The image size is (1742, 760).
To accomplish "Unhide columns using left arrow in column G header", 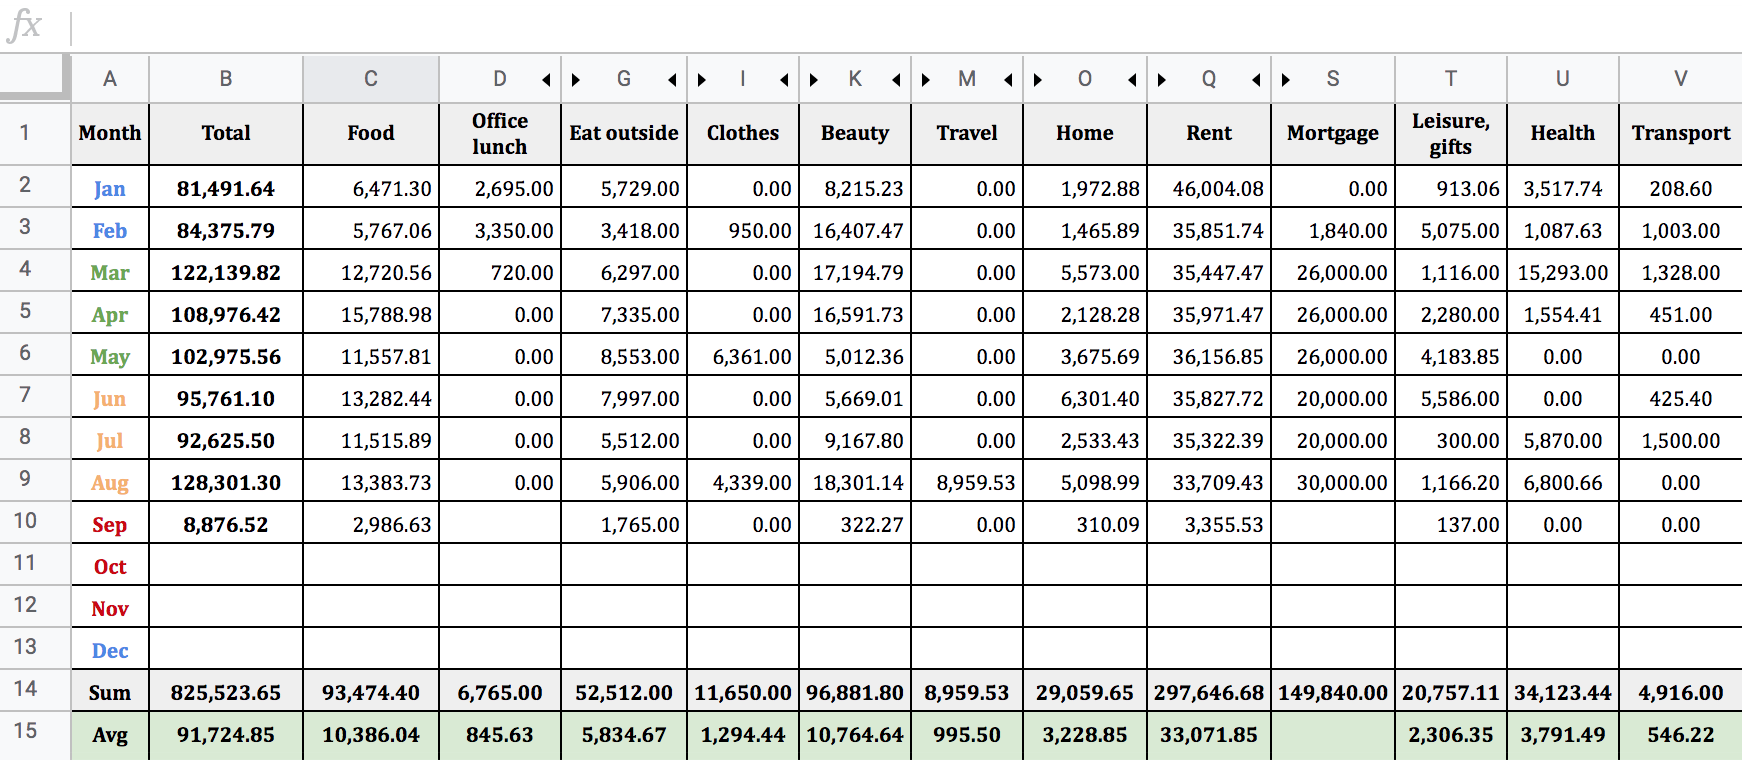I will pyautogui.click(x=672, y=80).
